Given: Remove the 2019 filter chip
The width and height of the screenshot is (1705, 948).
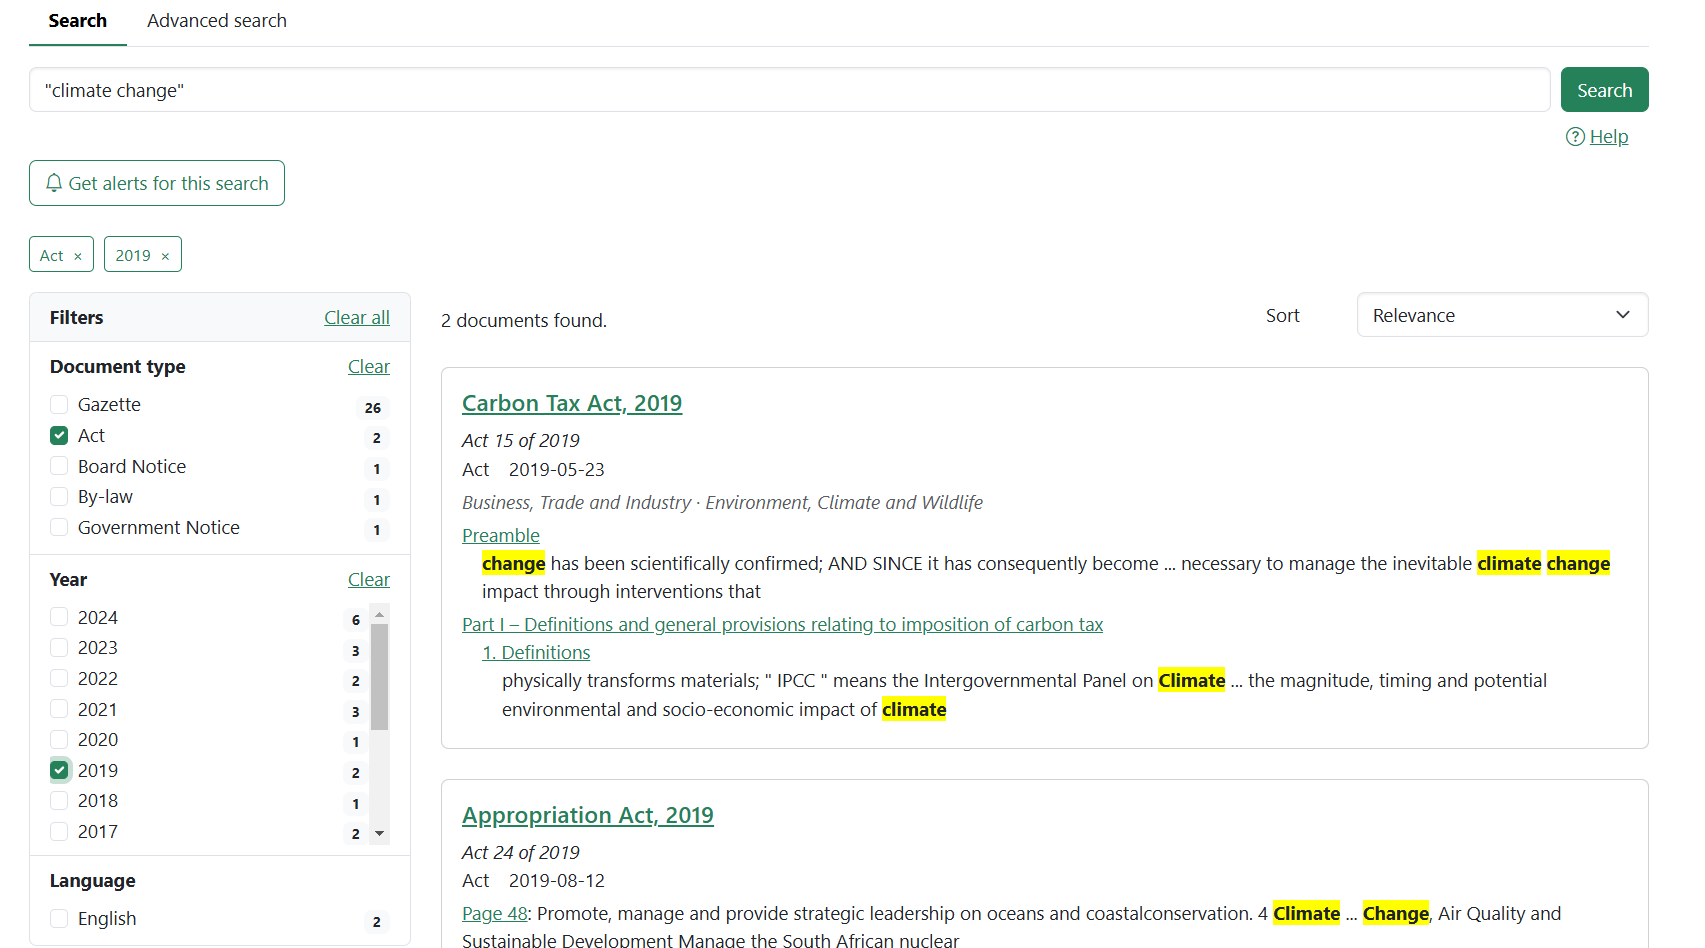Looking at the screenshot, I should [165, 256].
